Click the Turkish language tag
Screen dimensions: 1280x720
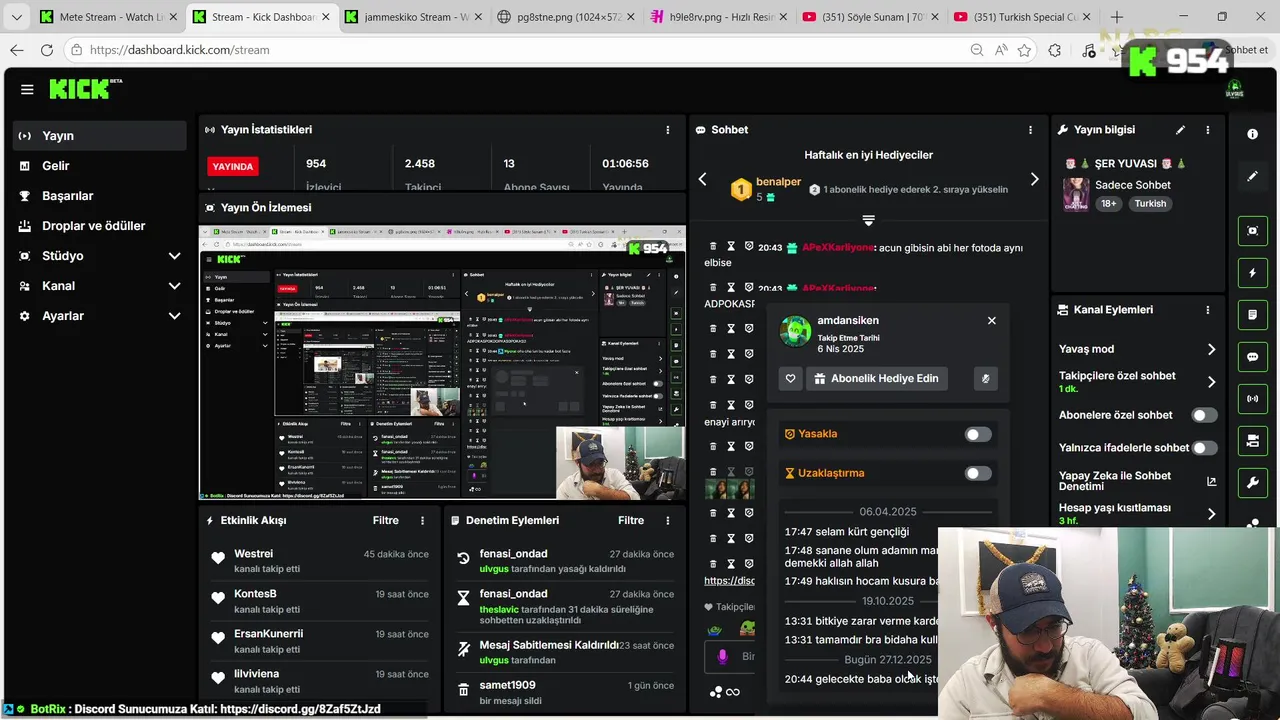coord(1150,204)
